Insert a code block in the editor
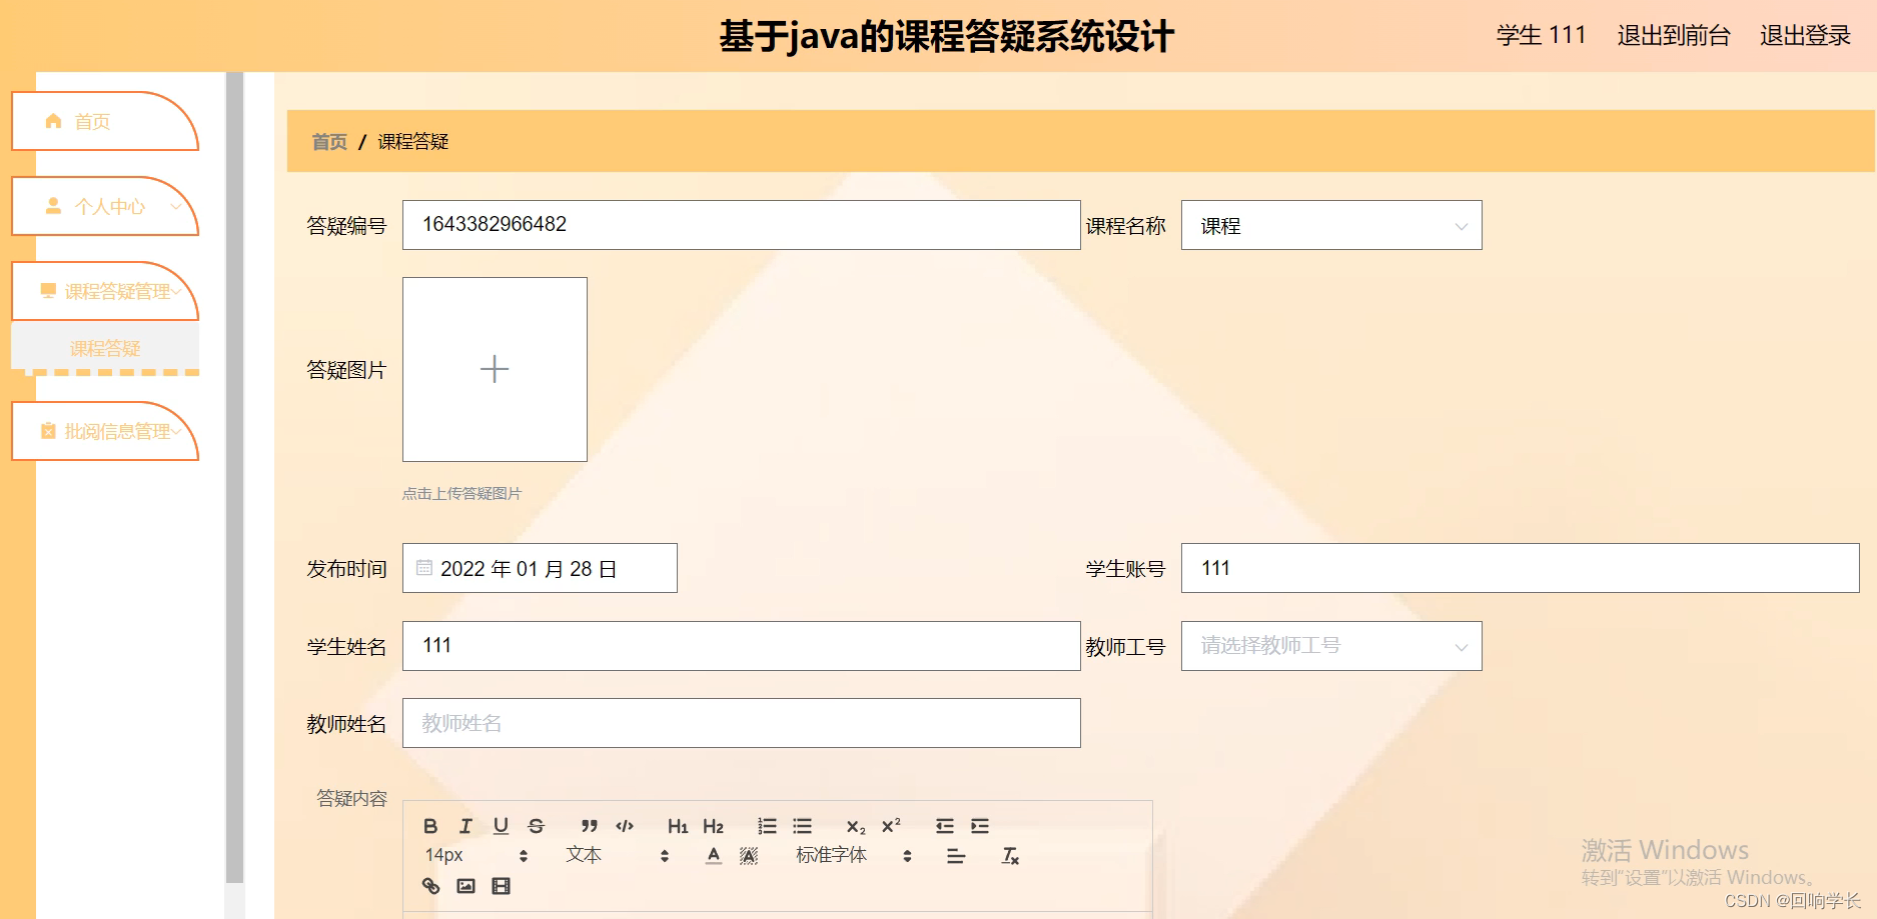The image size is (1877, 919). [x=624, y=825]
